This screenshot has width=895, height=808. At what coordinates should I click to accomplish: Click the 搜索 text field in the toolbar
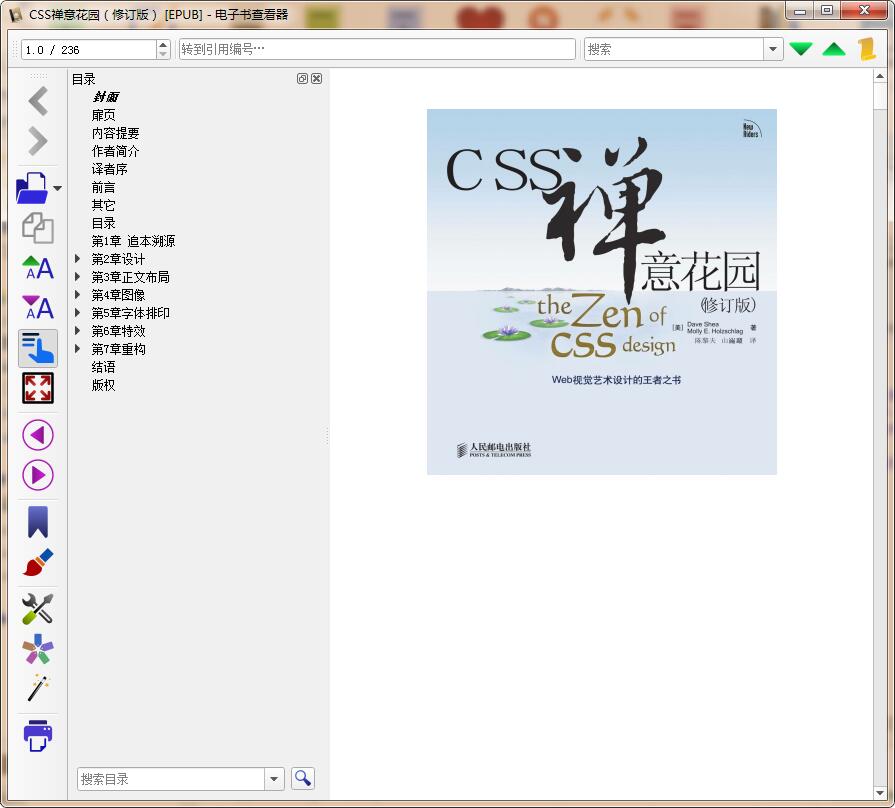674,49
